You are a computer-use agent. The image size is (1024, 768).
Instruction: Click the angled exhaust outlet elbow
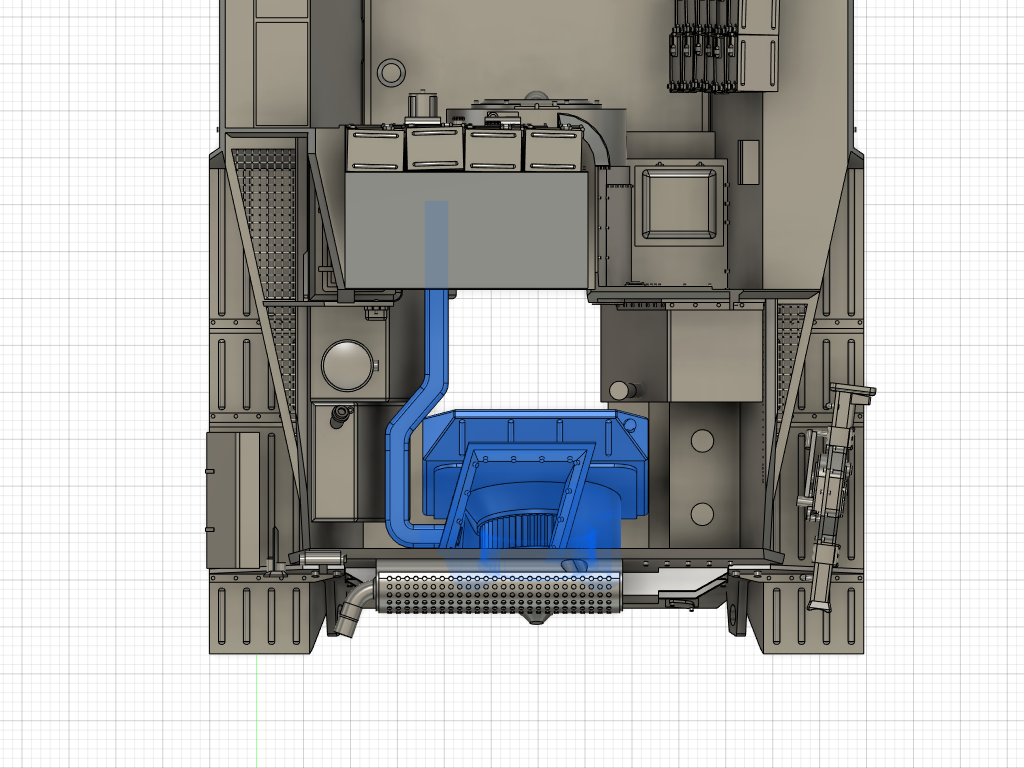[x=352, y=611]
